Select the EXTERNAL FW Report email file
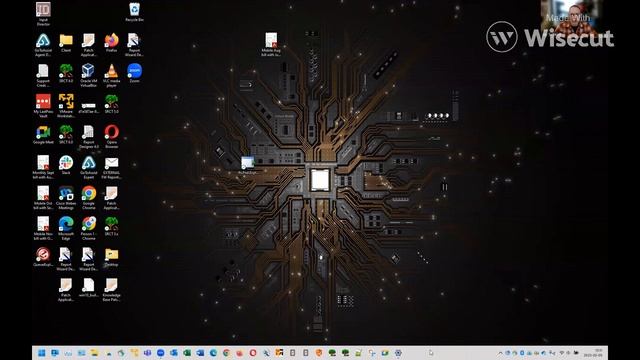The height and width of the screenshot is (360, 640). tap(111, 167)
